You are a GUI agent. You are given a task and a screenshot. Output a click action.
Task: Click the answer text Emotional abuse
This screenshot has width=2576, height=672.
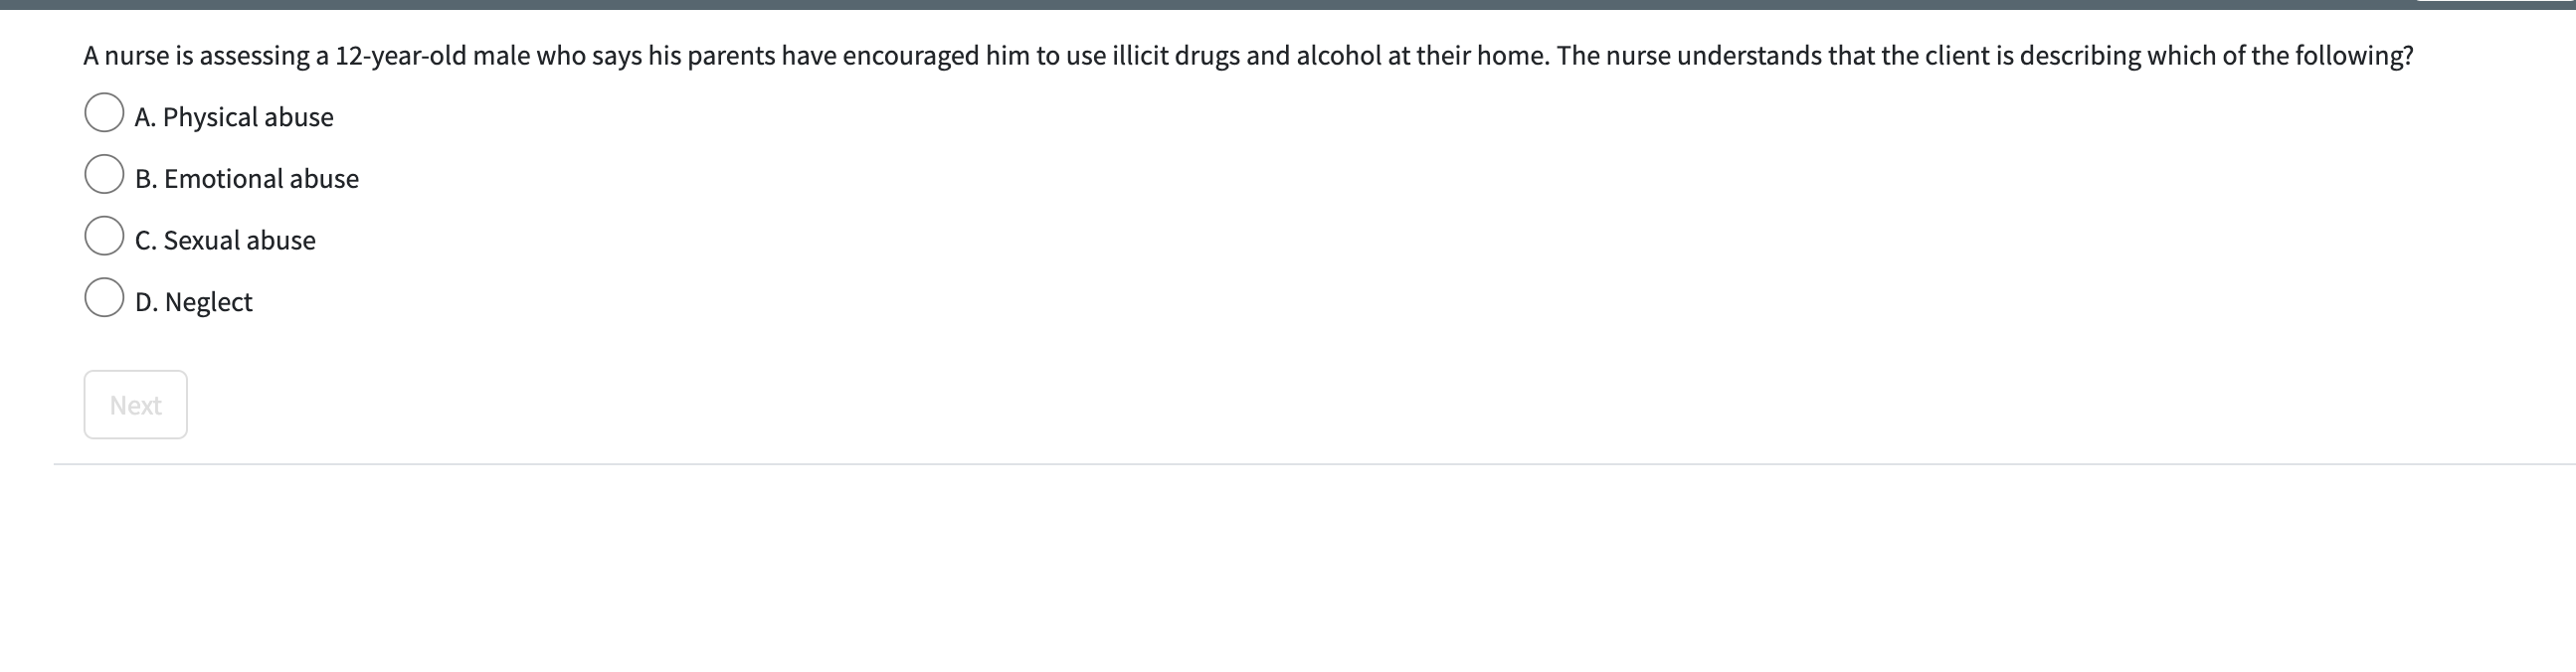[247, 179]
